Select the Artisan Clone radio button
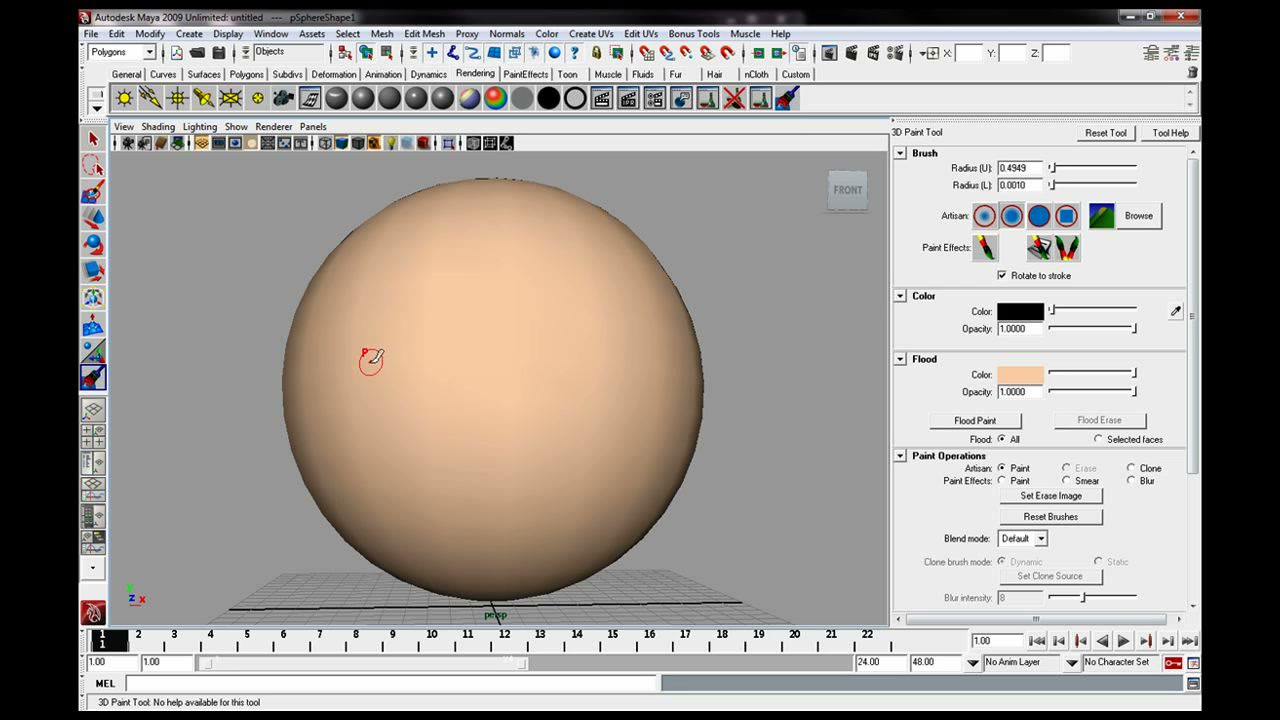Viewport: 1280px width, 720px height. (x=1131, y=468)
